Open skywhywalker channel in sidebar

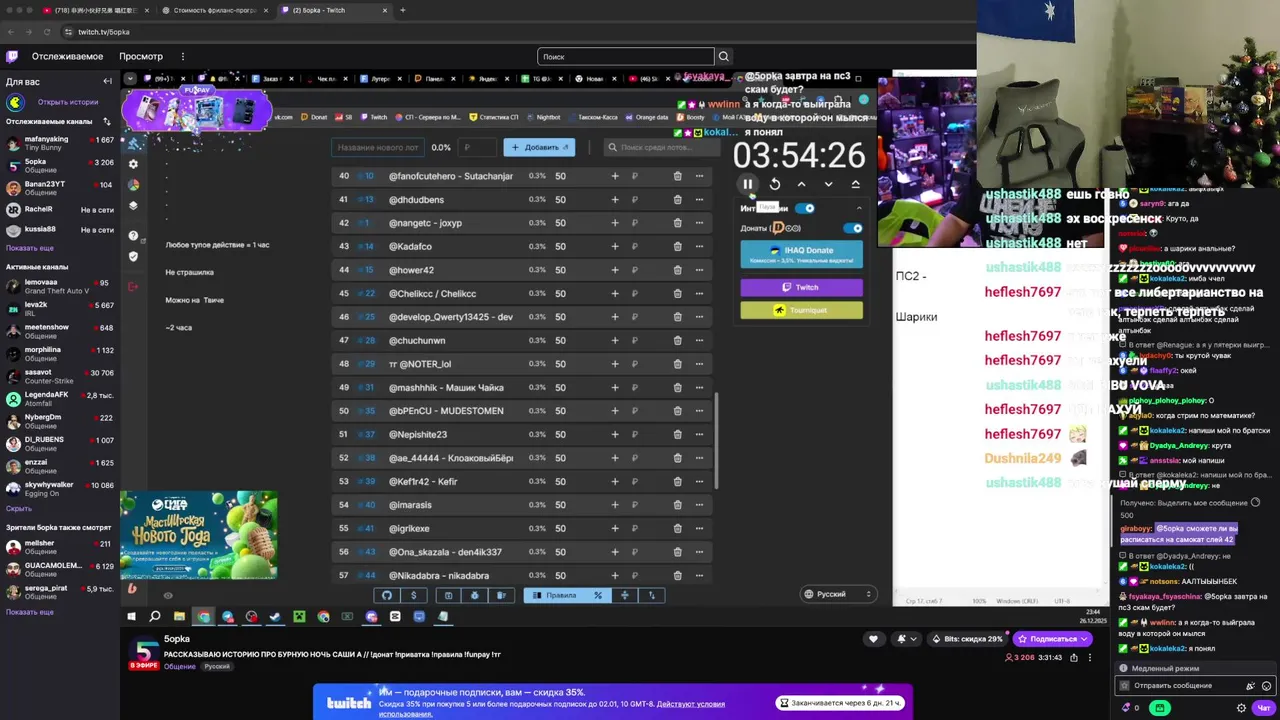(59, 488)
